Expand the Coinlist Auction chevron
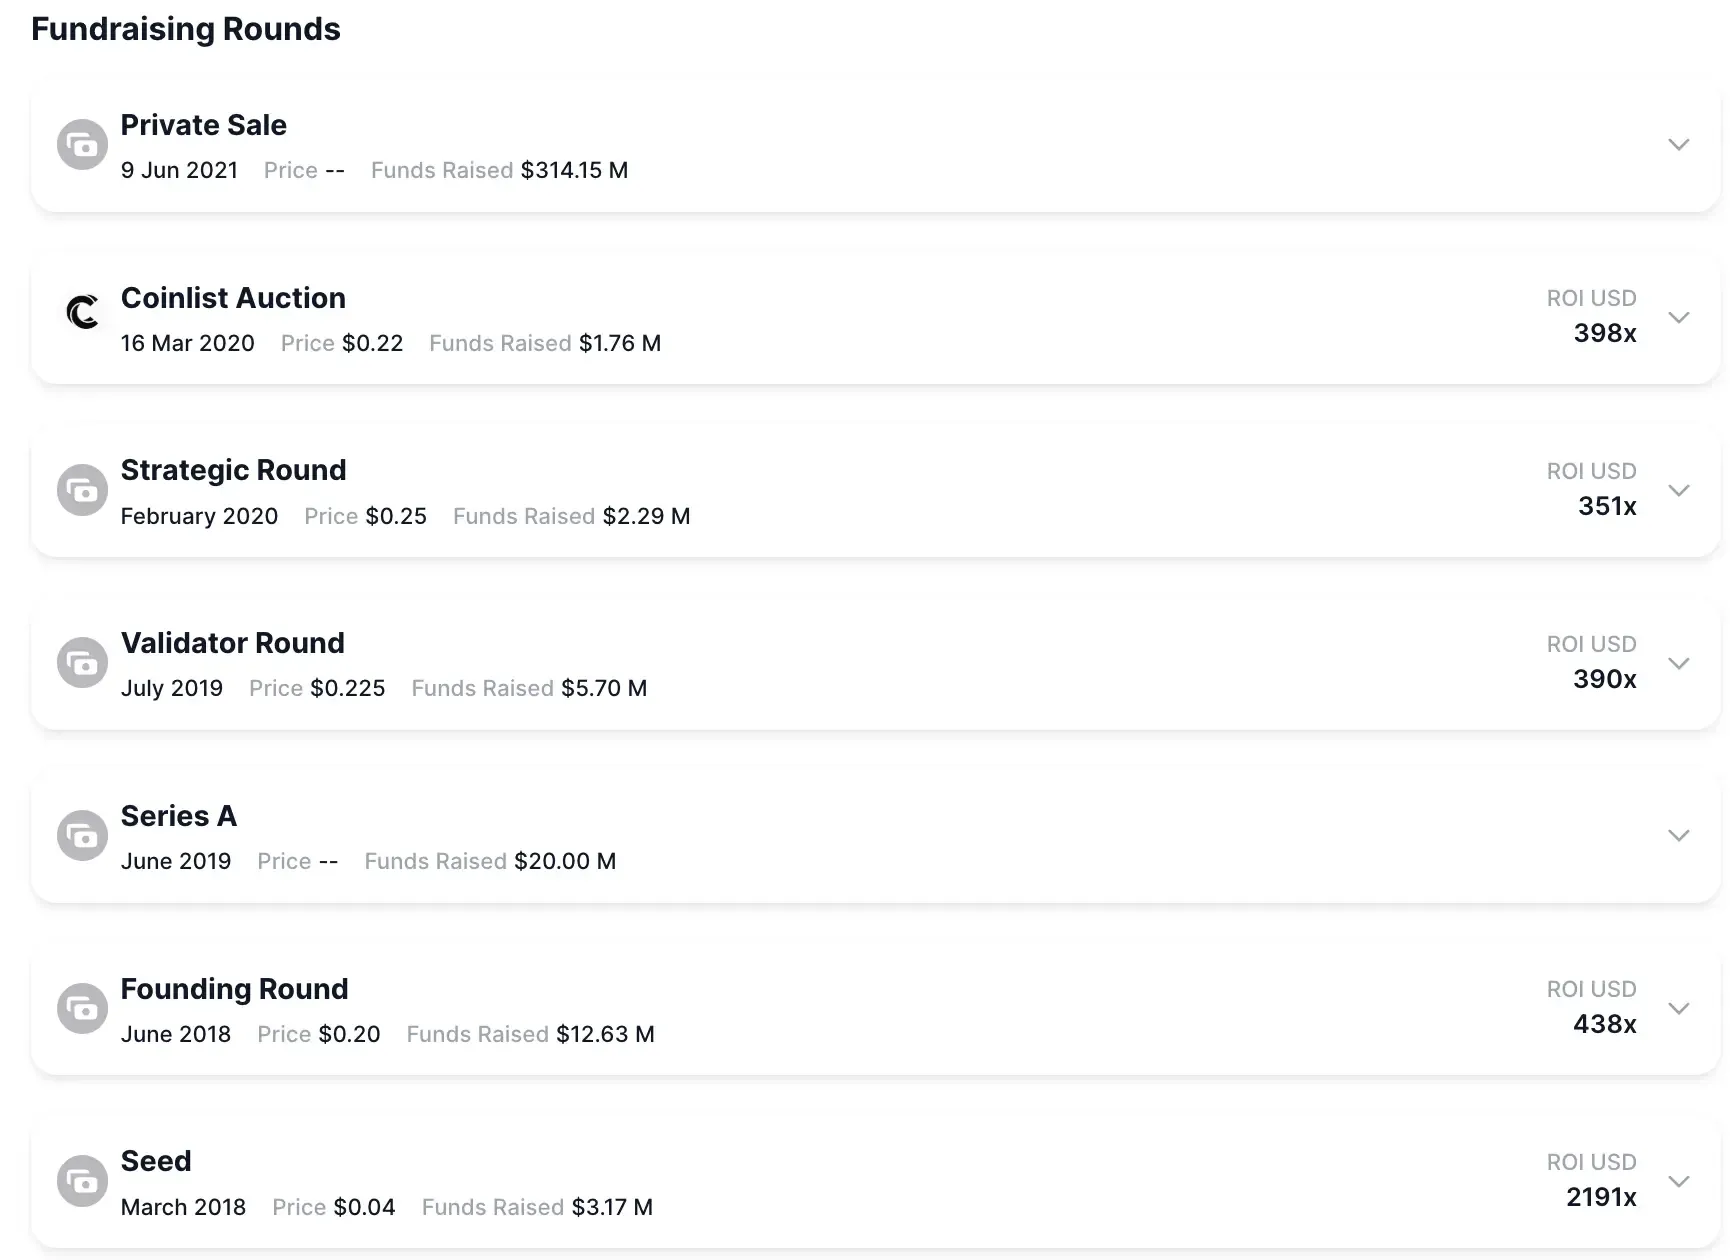Image resolution: width=1732 pixels, height=1260 pixels. click(x=1679, y=317)
